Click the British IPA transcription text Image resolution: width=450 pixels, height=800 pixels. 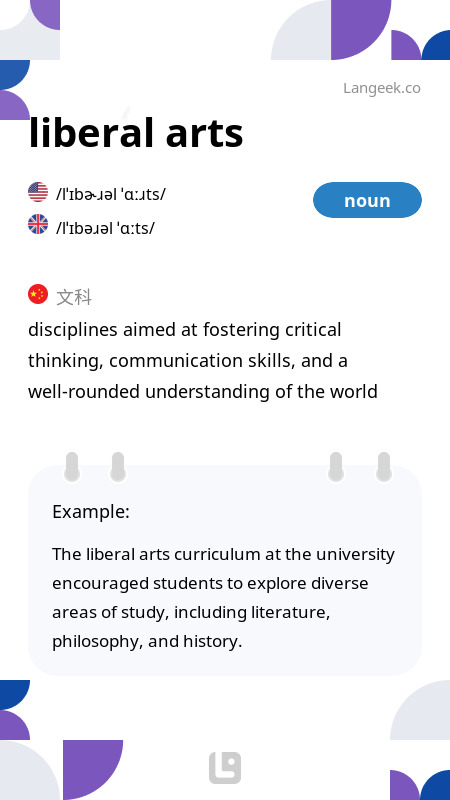[x=105, y=228]
